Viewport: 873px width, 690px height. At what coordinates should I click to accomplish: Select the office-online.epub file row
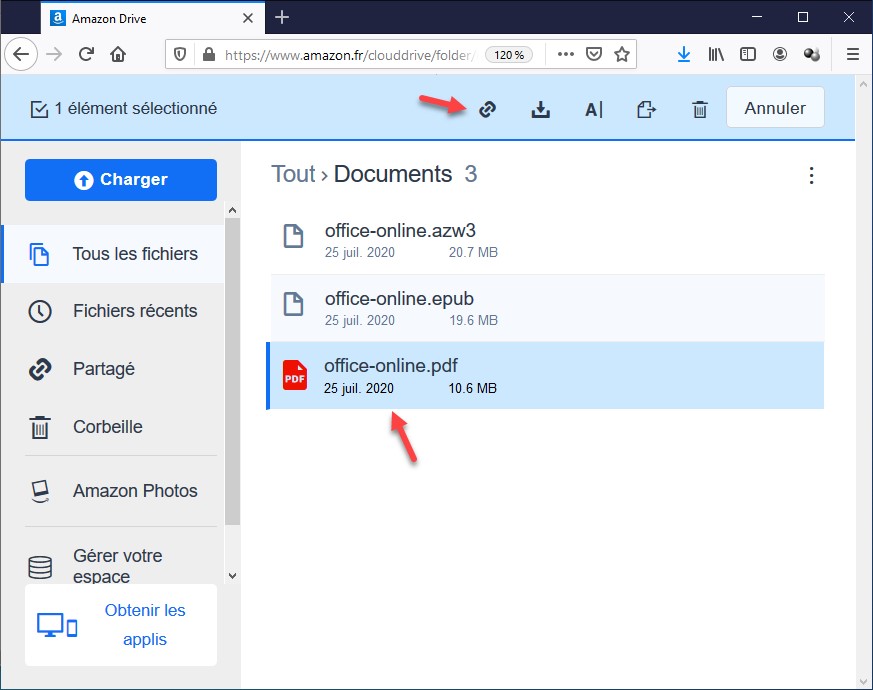tap(545, 308)
